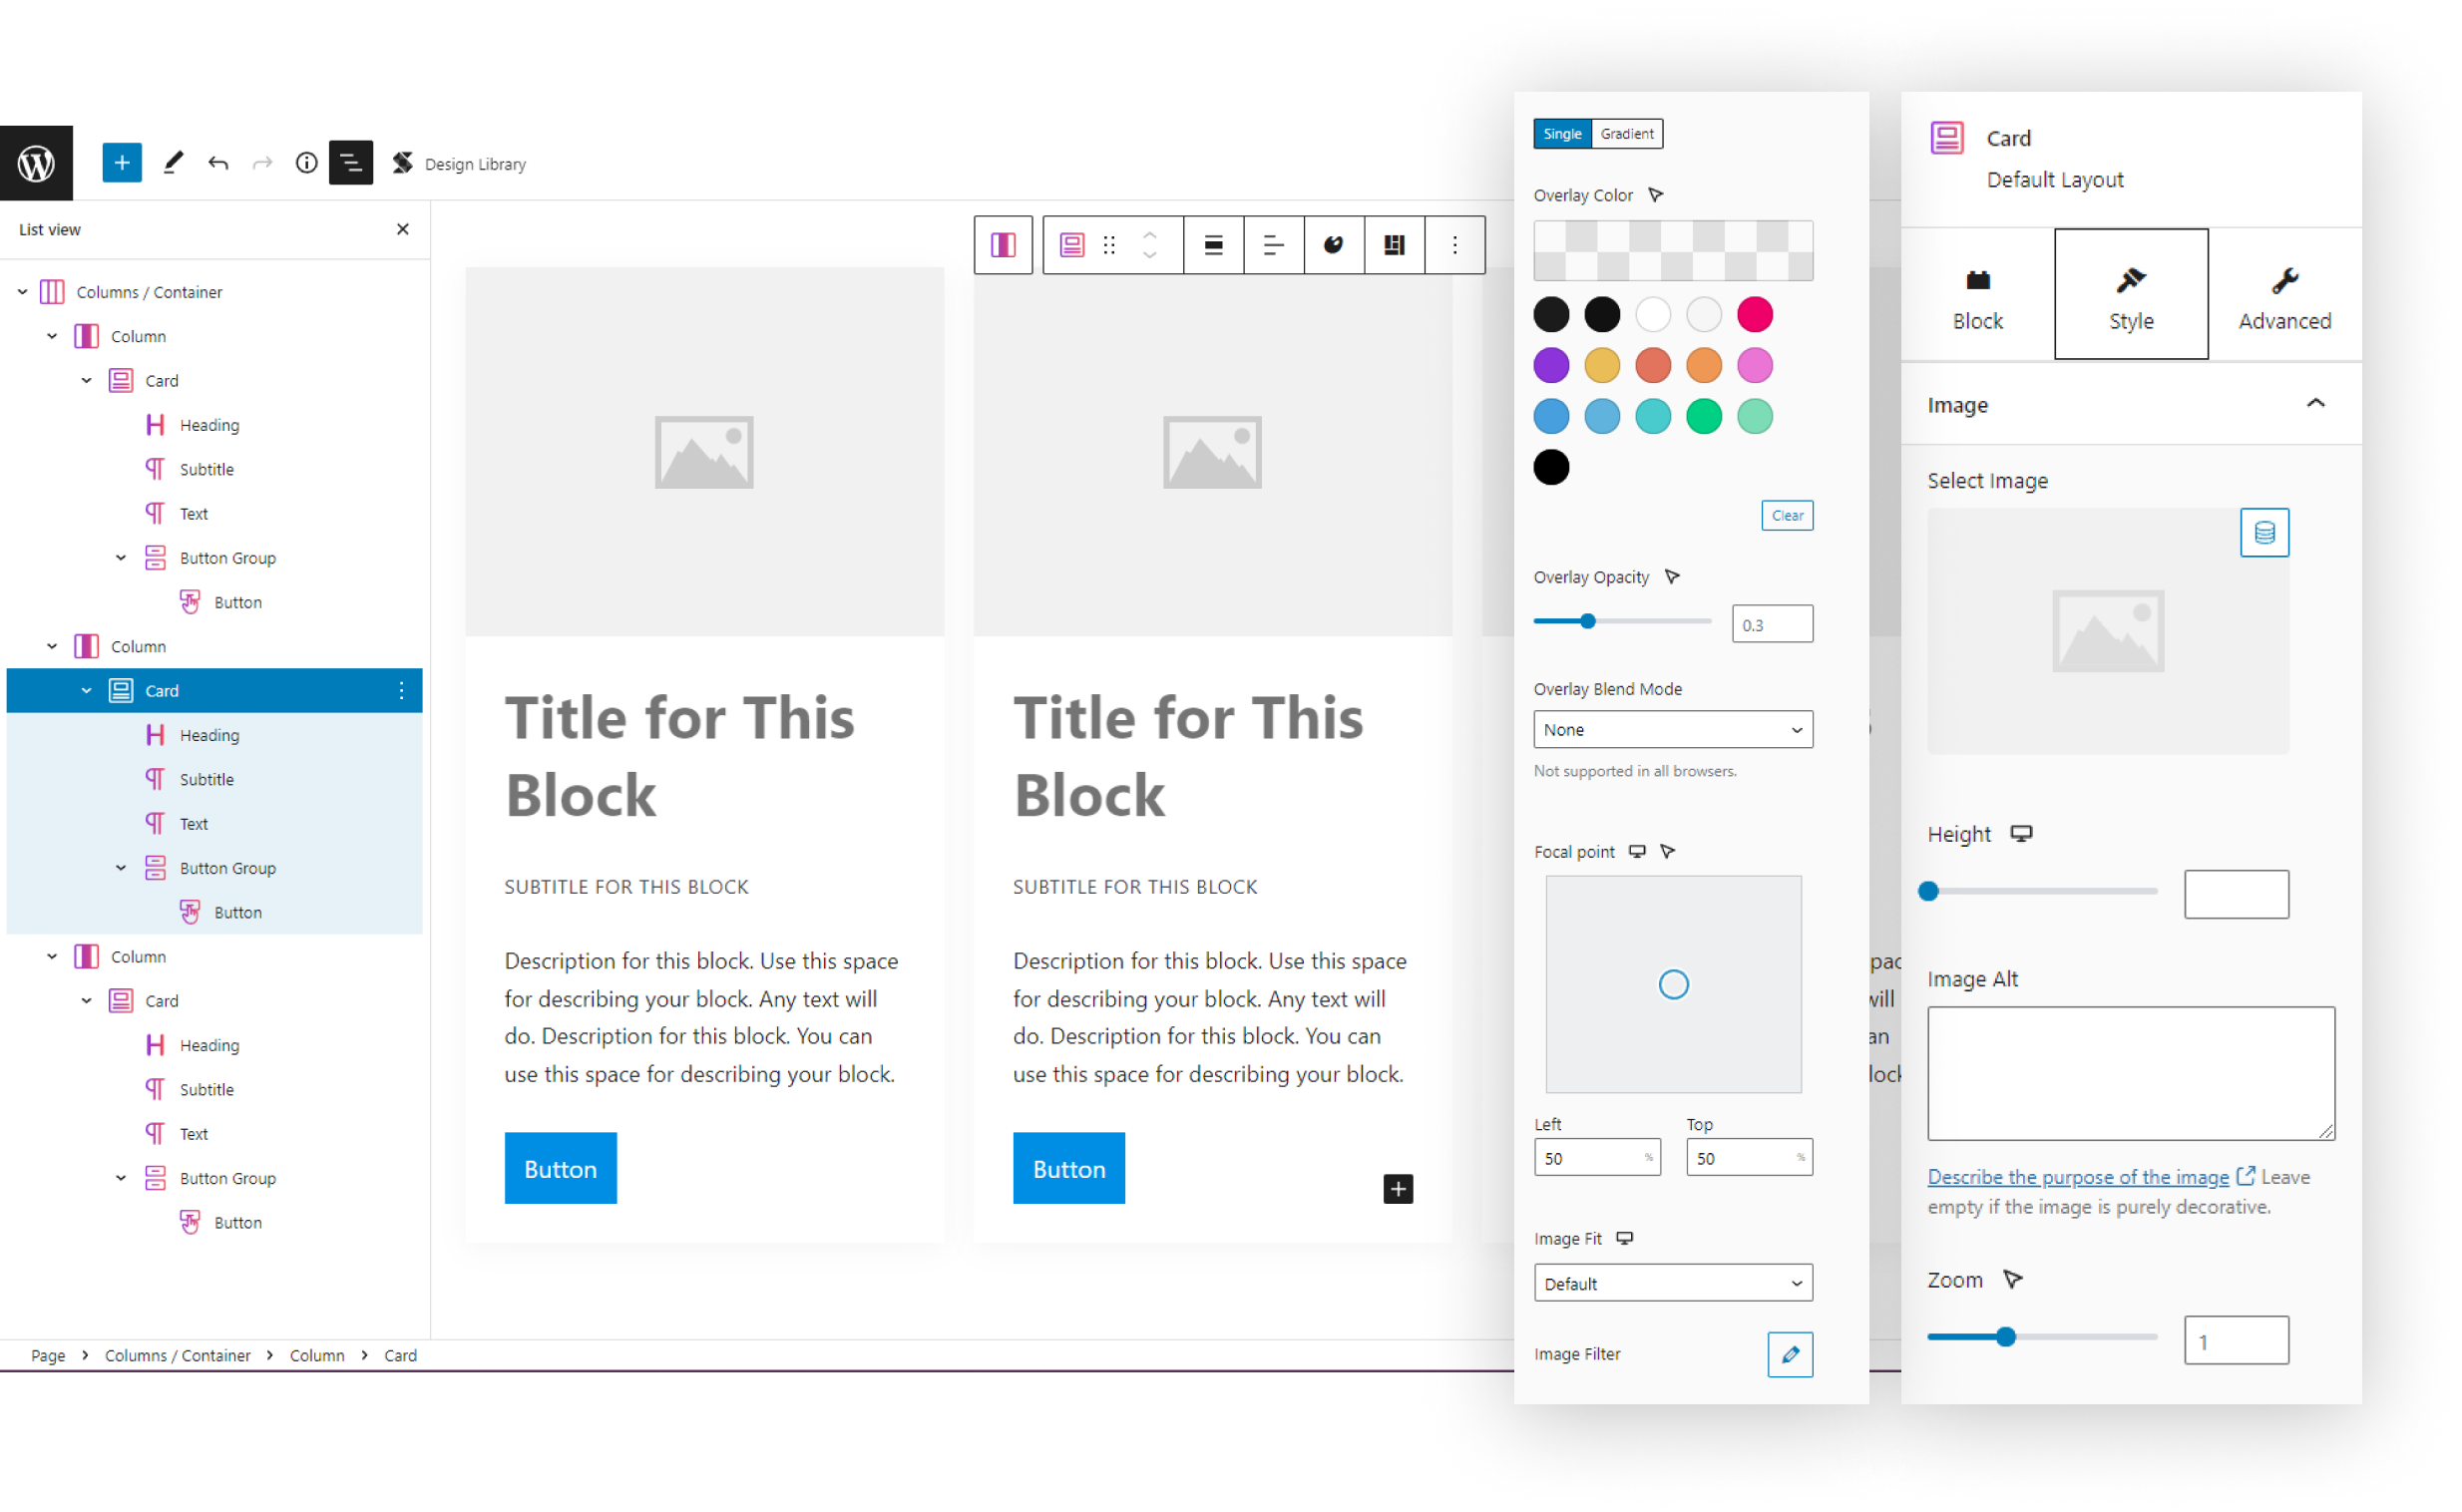Image resolution: width=2462 pixels, height=1512 pixels.
Task: Click the undo arrow in top toolbar
Action: (218, 163)
